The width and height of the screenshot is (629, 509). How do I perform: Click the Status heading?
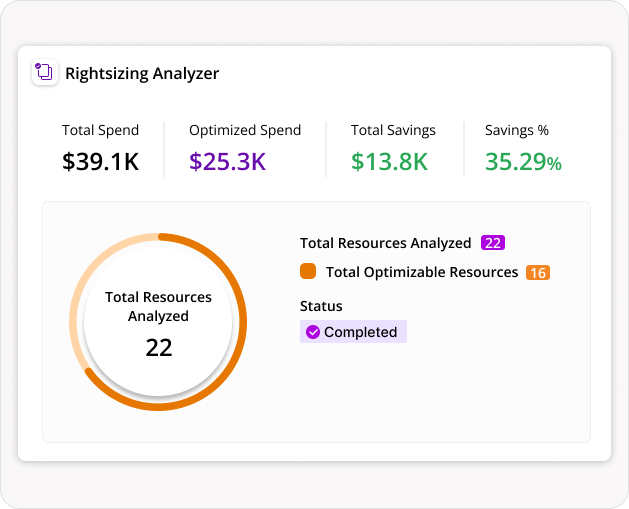pyautogui.click(x=321, y=306)
